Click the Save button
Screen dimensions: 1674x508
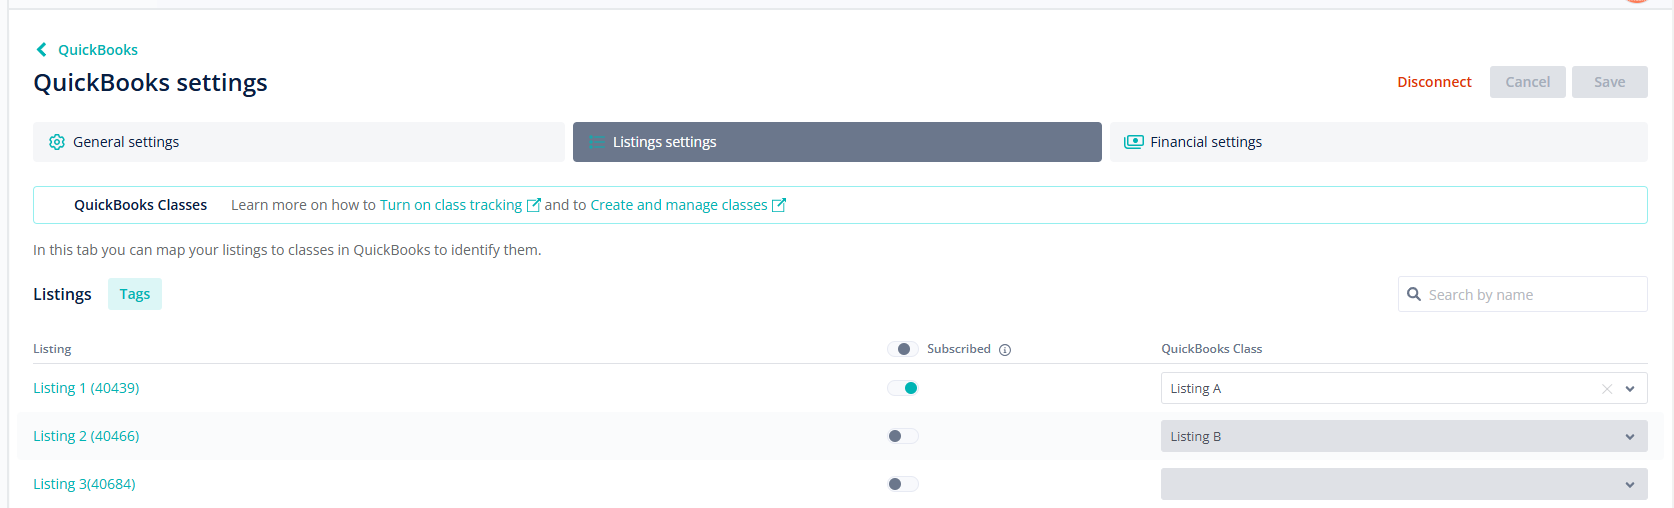(x=1609, y=82)
